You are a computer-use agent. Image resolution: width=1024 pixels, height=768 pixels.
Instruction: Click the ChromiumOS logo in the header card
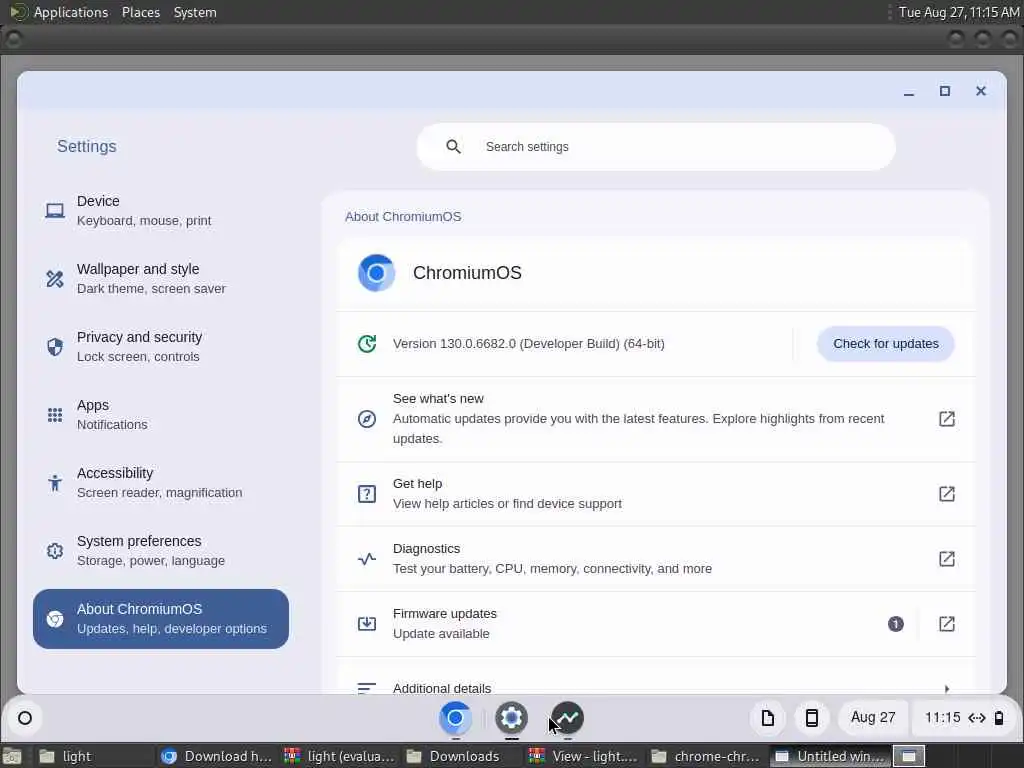376,273
